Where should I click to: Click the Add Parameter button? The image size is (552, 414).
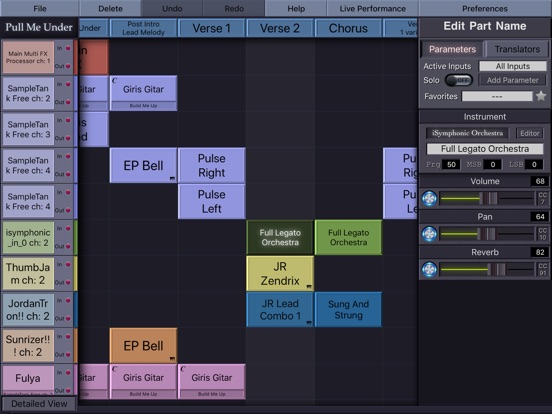tap(512, 80)
